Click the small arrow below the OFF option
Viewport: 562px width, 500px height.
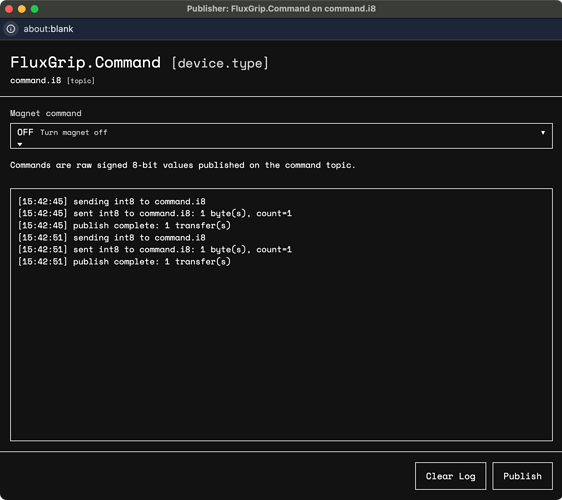(x=20, y=144)
